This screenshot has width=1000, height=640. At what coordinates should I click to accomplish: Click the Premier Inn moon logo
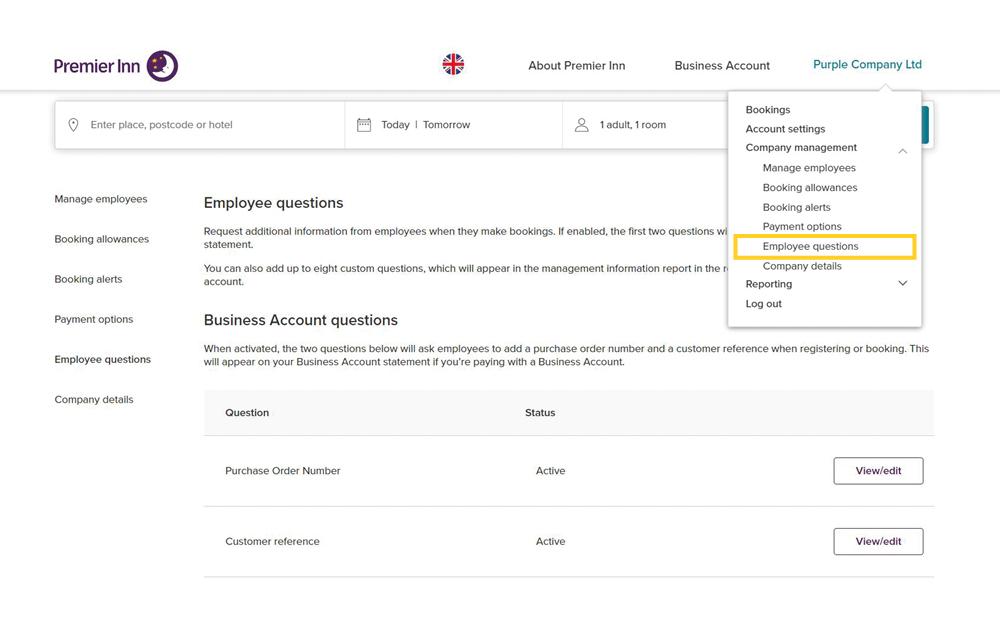click(162, 66)
